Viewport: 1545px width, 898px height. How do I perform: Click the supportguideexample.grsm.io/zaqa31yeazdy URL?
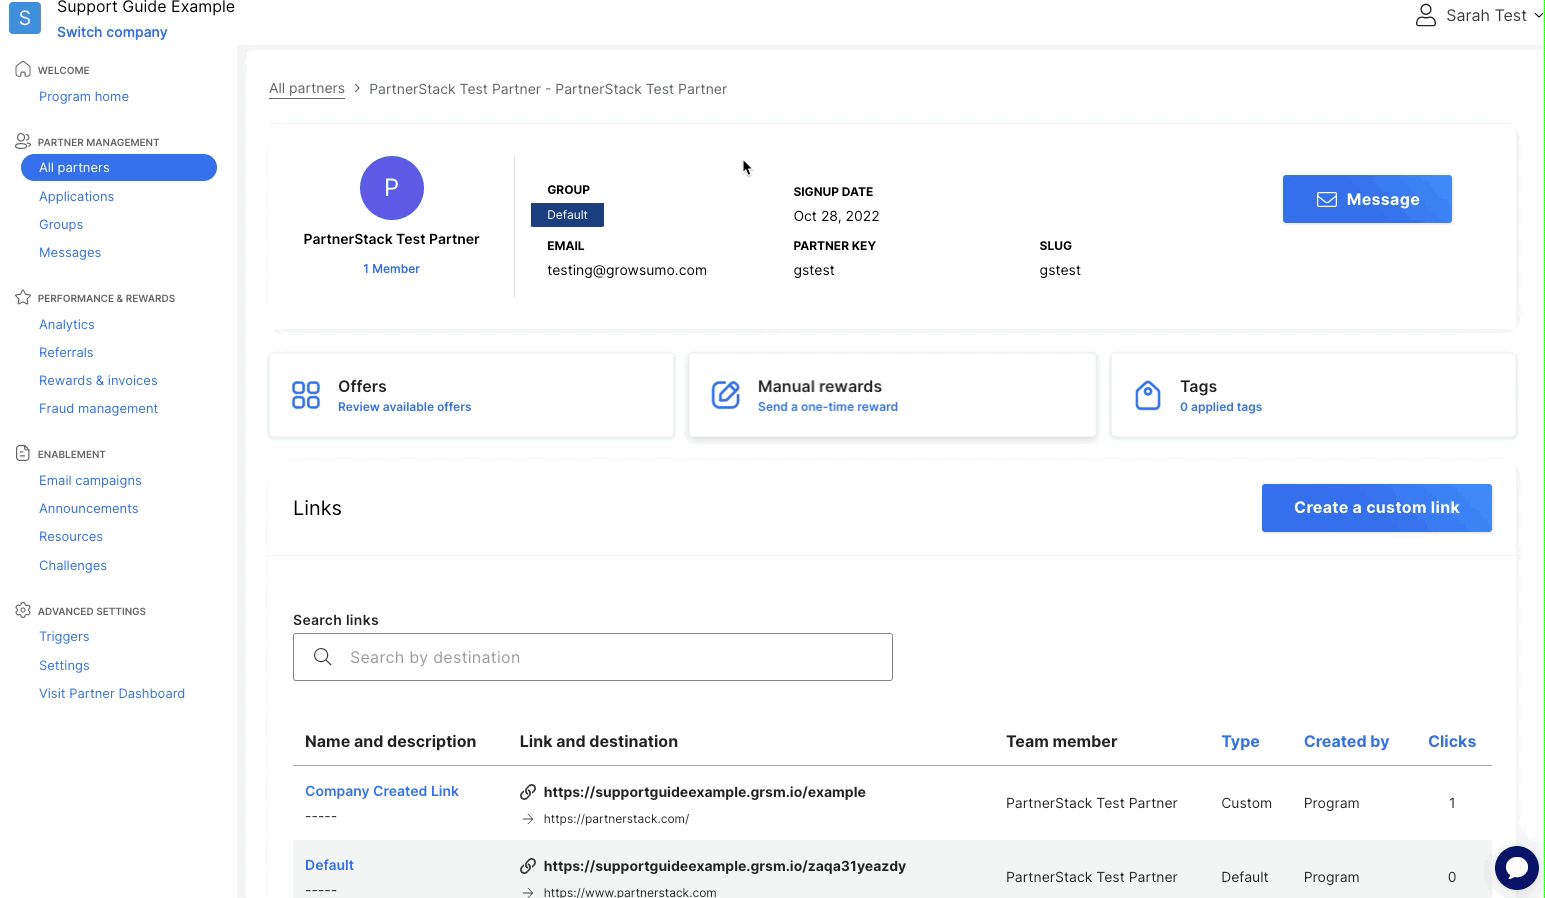(725, 866)
